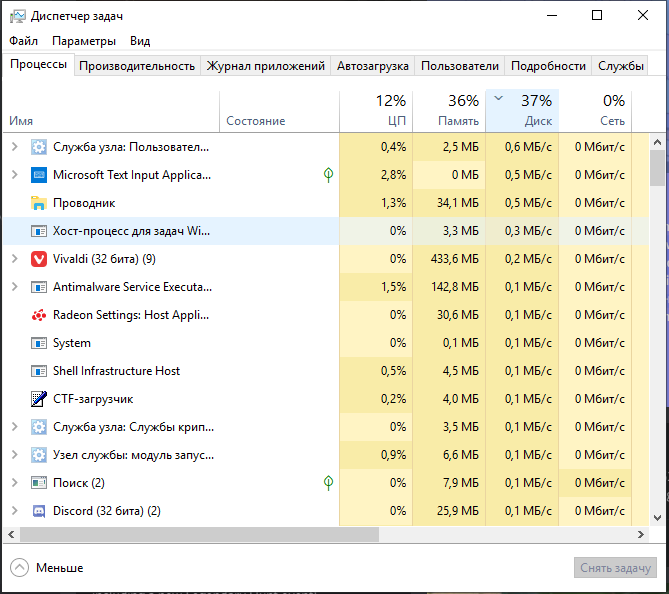
Task: Select the Процессы tab
Action: [38, 64]
